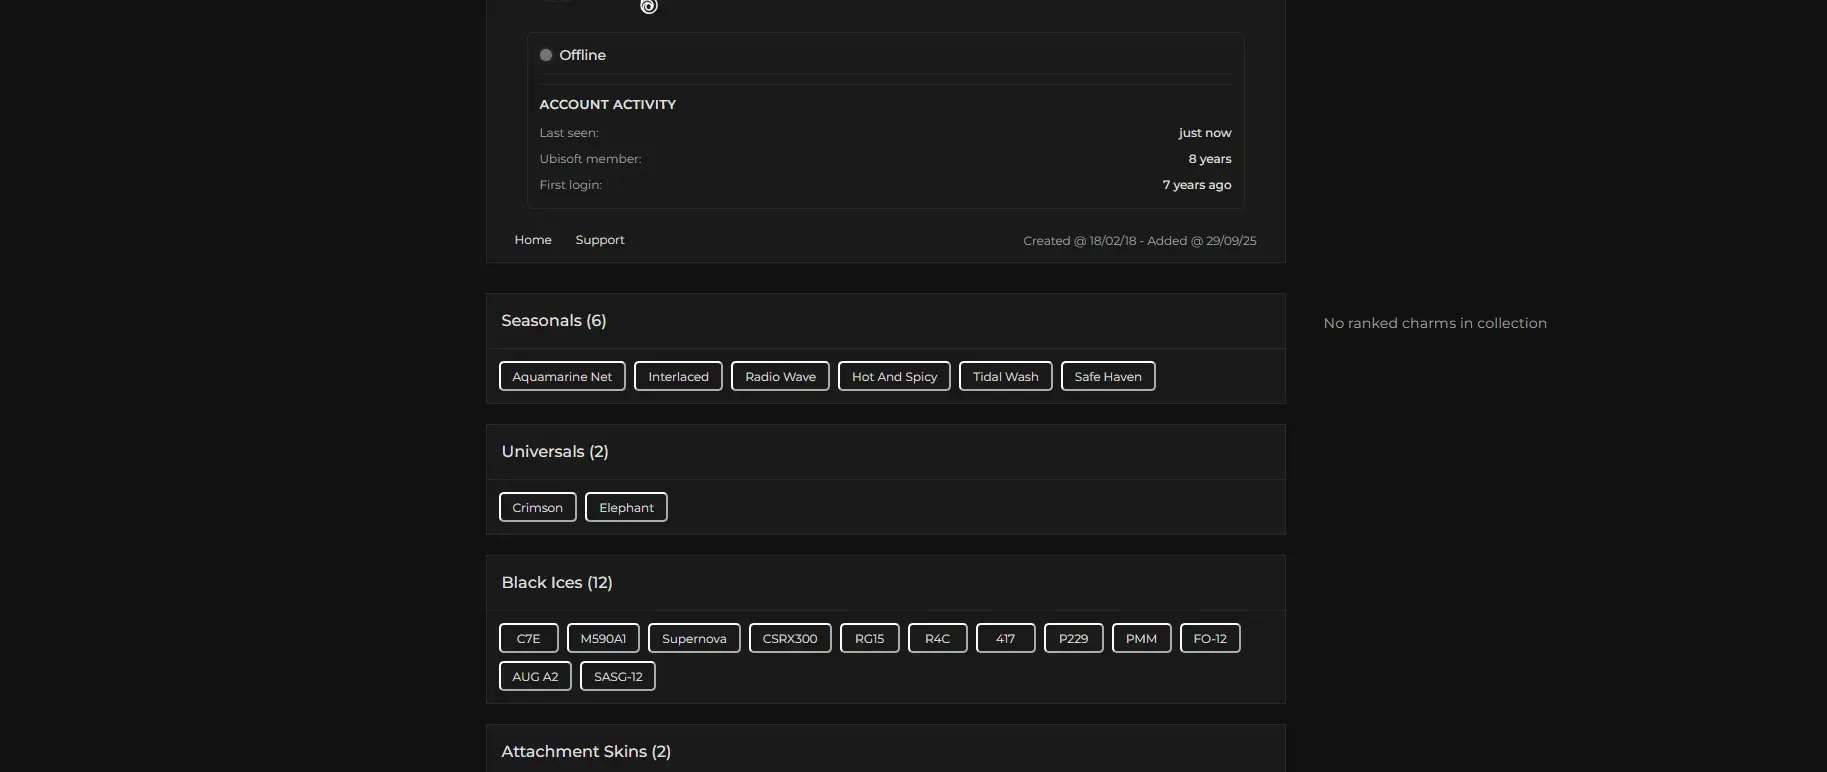The width and height of the screenshot is (1827, 772).
Task: Choose the R4C Black Ice skin
Action: pyautogui.click(x=937, y=639)
